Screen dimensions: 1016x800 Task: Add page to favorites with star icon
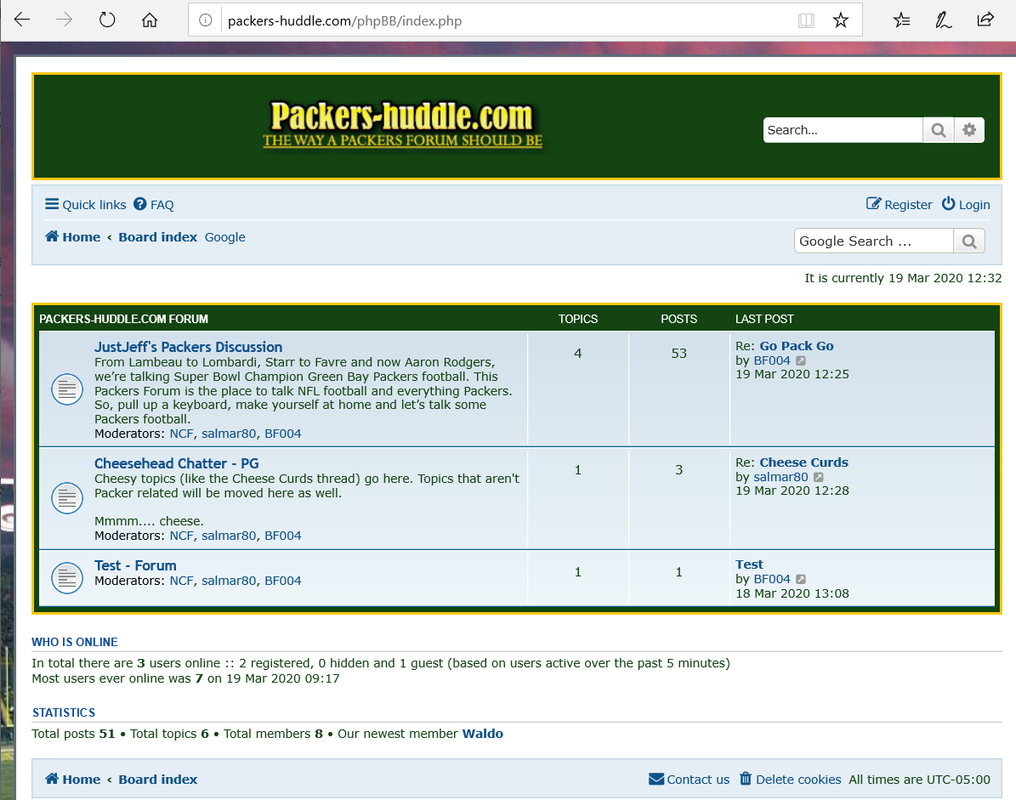pyautogui.click(x=840, y=21)
